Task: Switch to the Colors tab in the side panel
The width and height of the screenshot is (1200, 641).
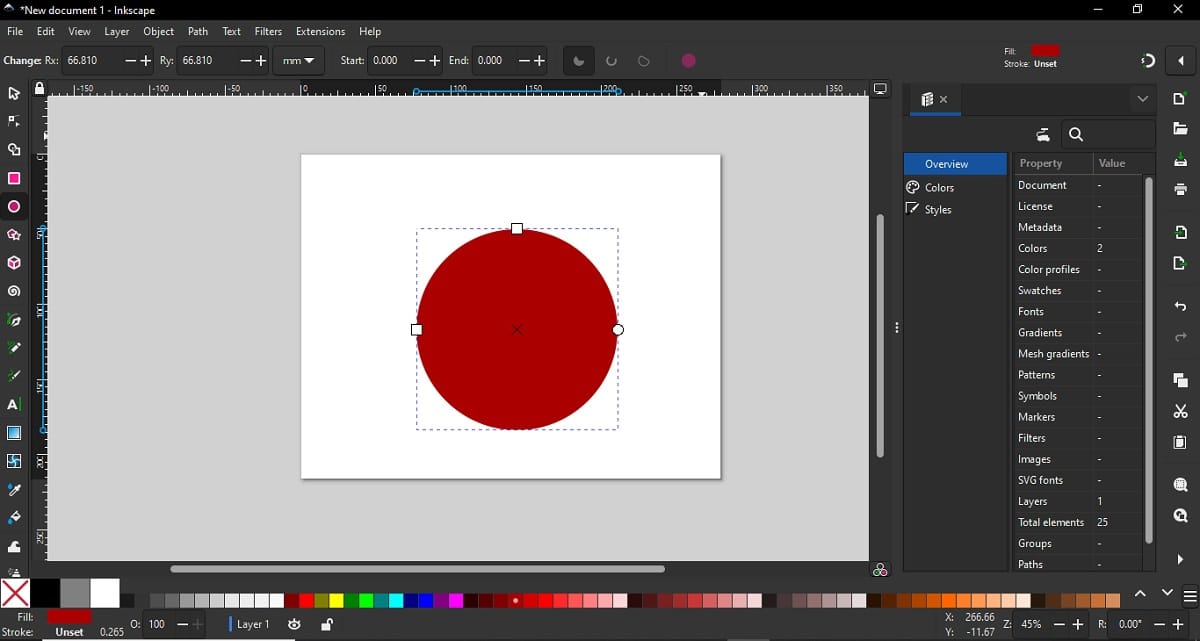Action: click(x=940, y=187)
